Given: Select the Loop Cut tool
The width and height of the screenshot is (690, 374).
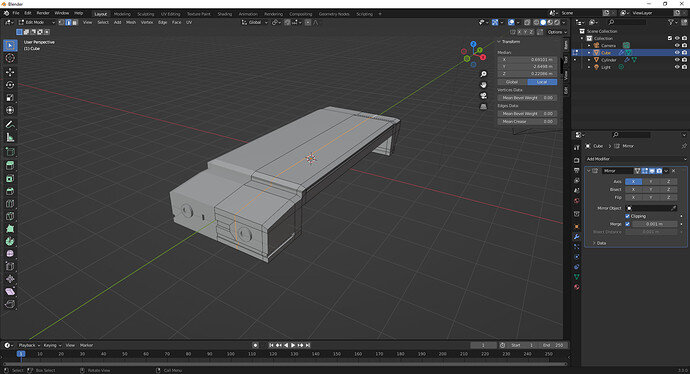Looking at the screenshot, I should 10,204.
